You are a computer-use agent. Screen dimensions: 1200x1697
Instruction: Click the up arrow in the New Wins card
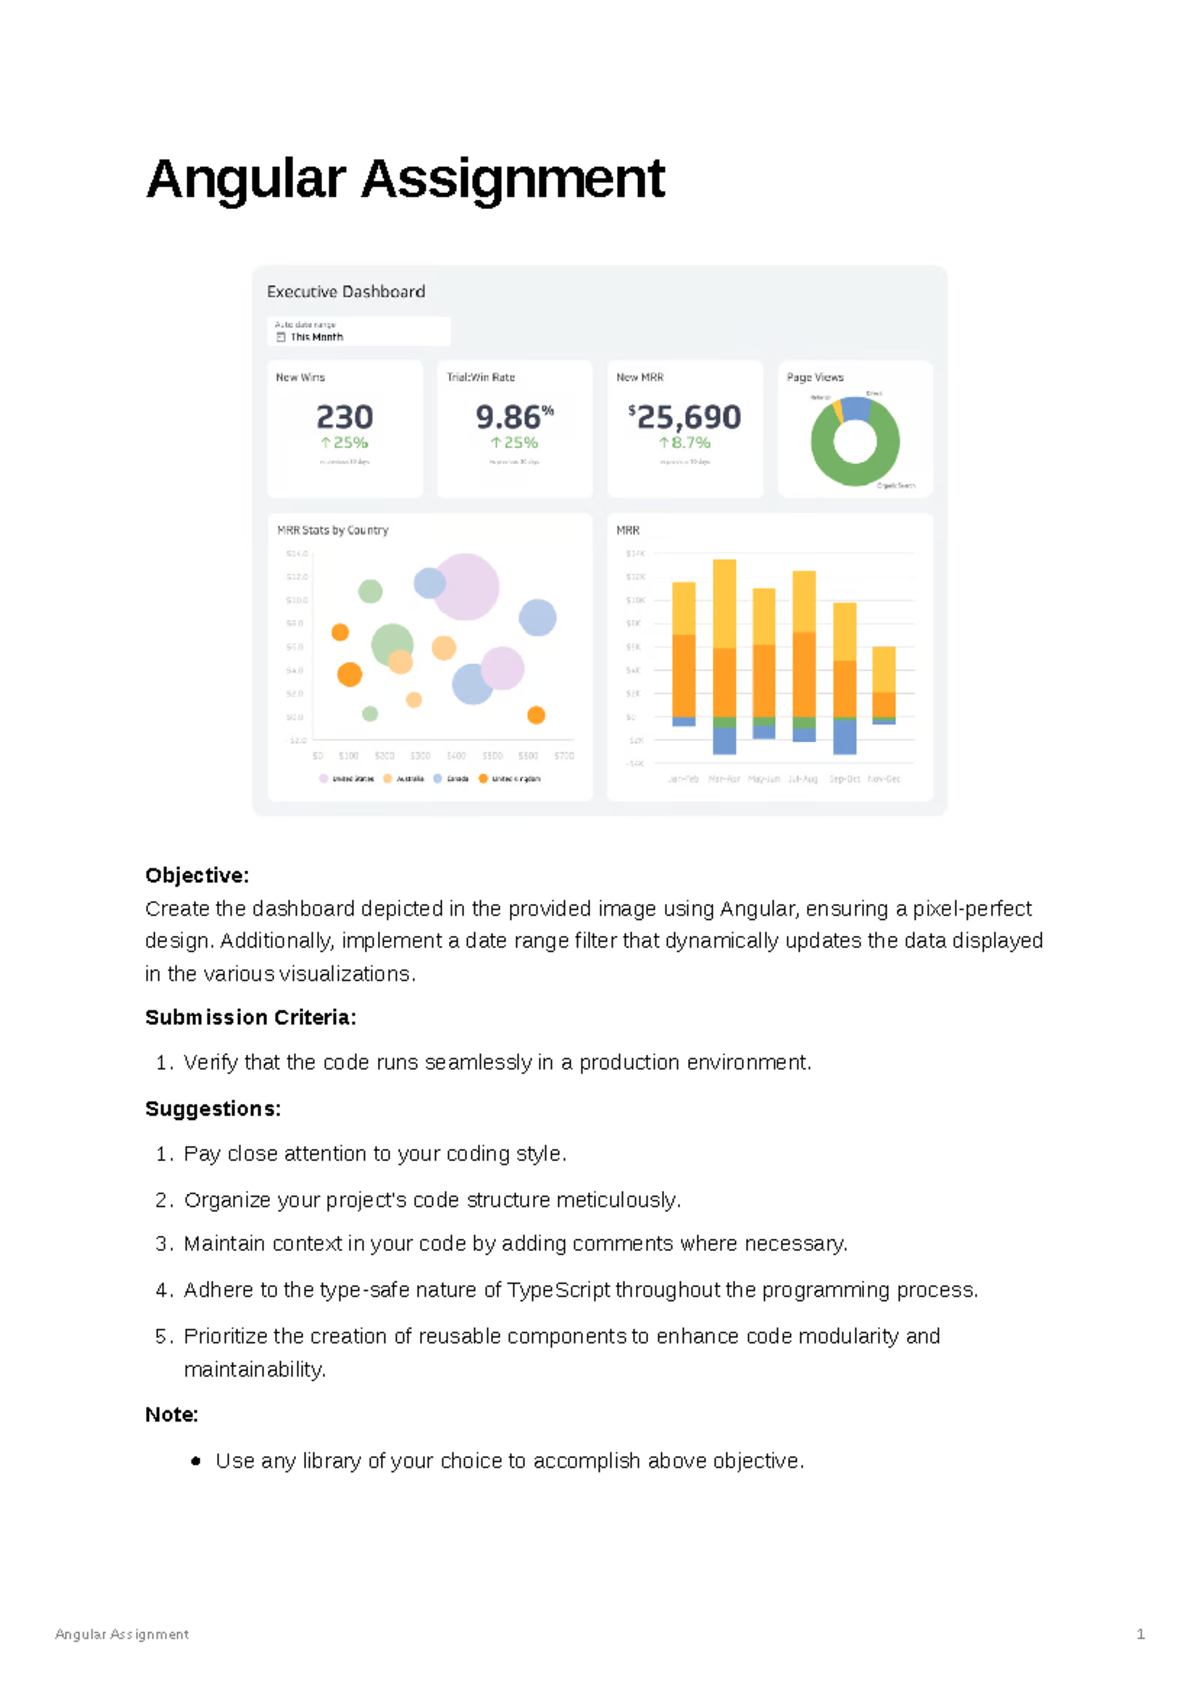[325, 443]
